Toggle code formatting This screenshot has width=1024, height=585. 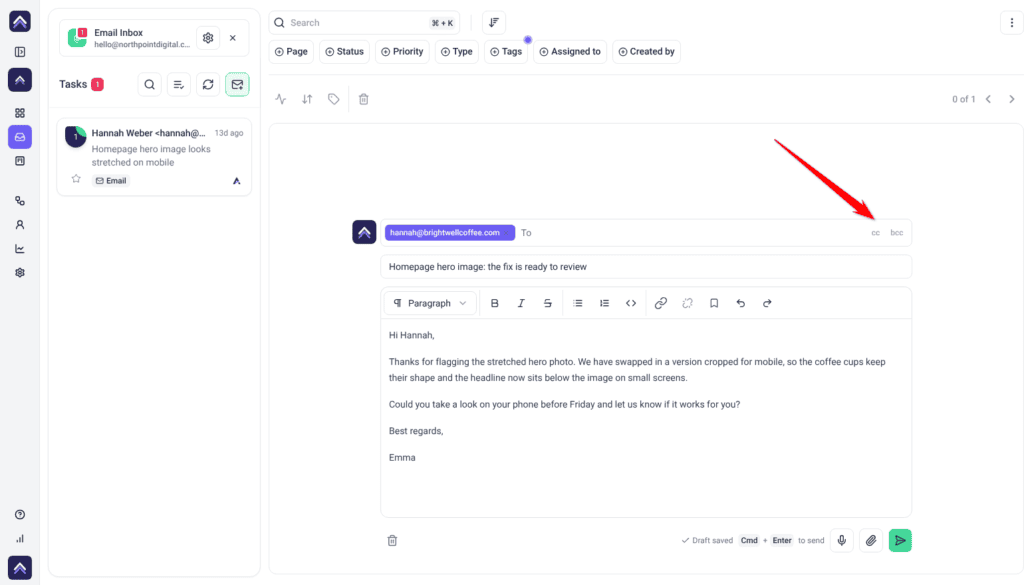click(x=631, y=303)
